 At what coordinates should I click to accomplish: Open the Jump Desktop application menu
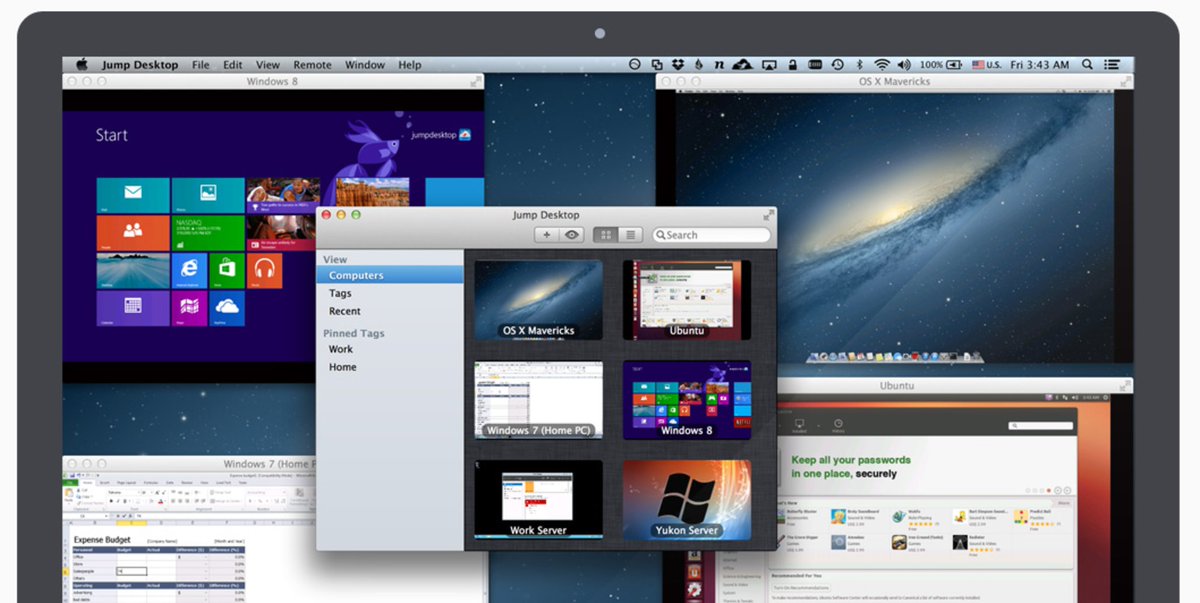click(x=140, y=65)
